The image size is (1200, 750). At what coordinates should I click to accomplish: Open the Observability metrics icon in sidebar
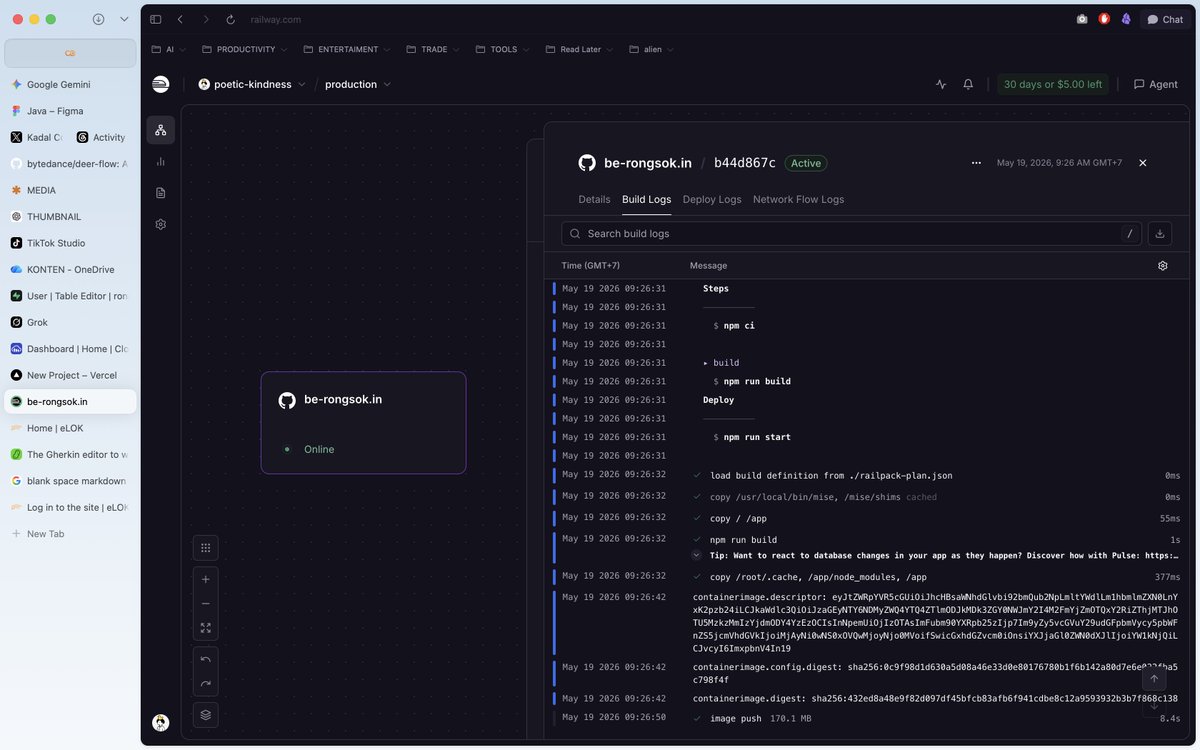pyautogui.click(x=160, y=161)
